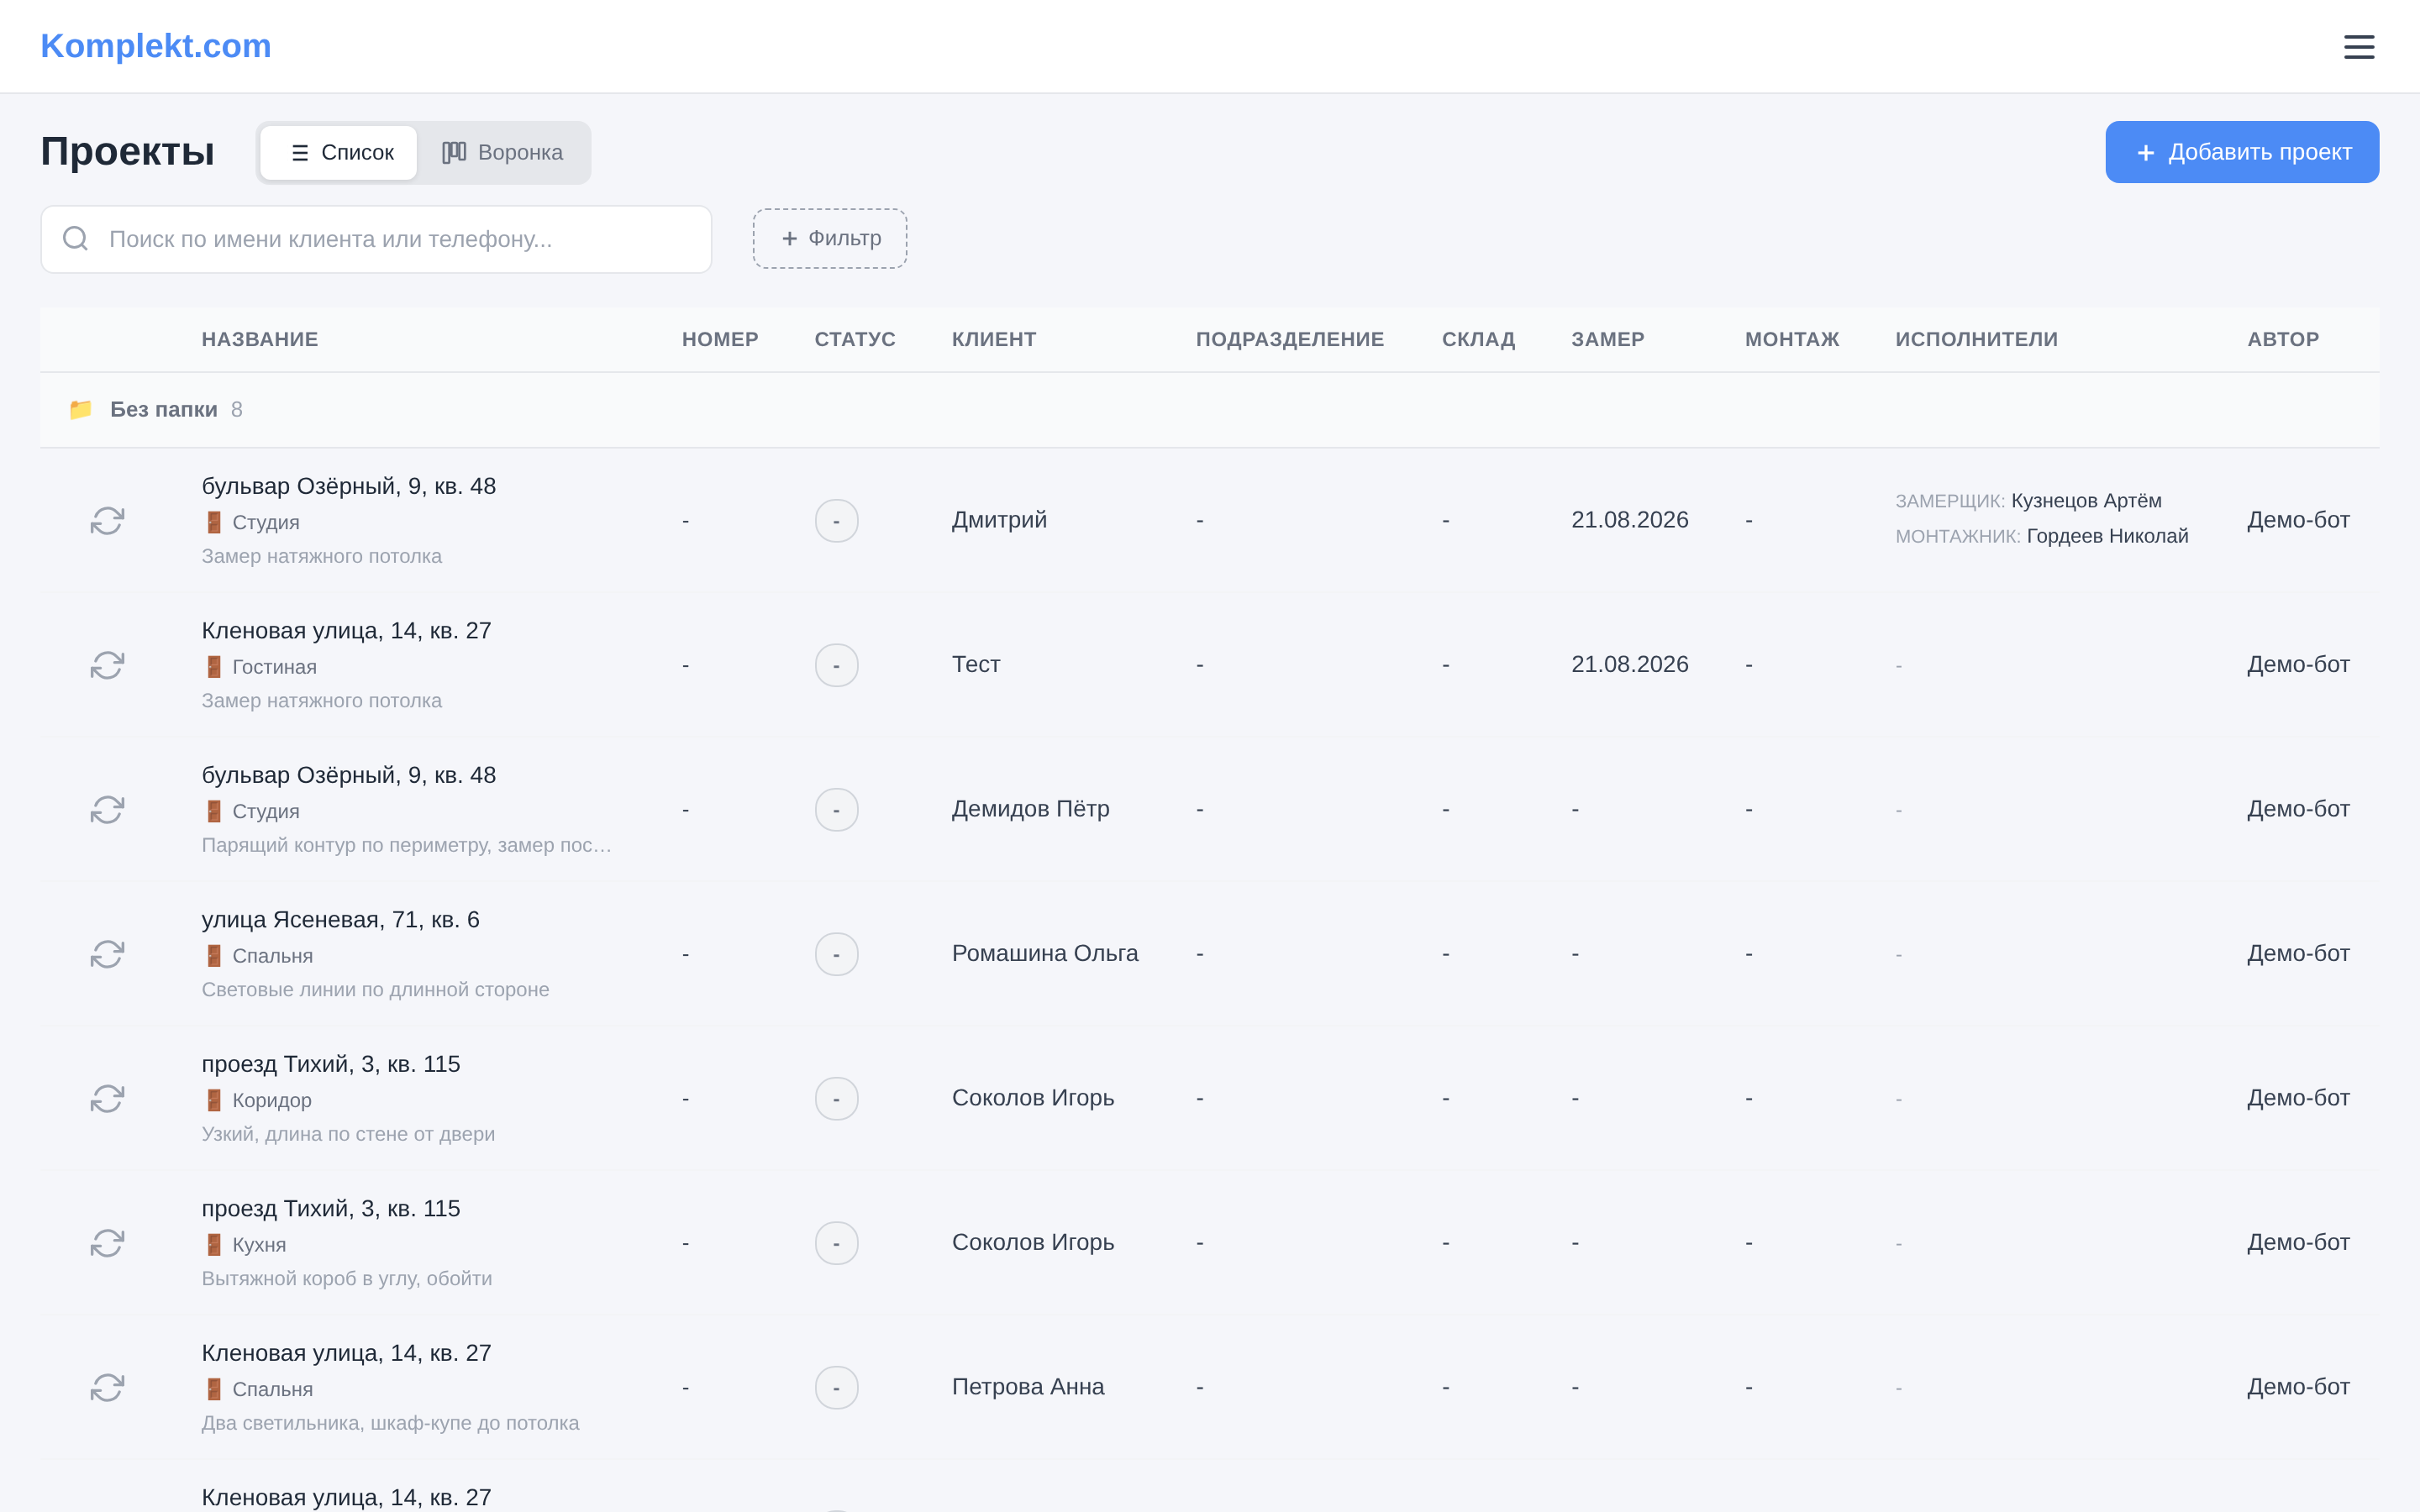Click the folder icon beside Без папки

point(81,409)
